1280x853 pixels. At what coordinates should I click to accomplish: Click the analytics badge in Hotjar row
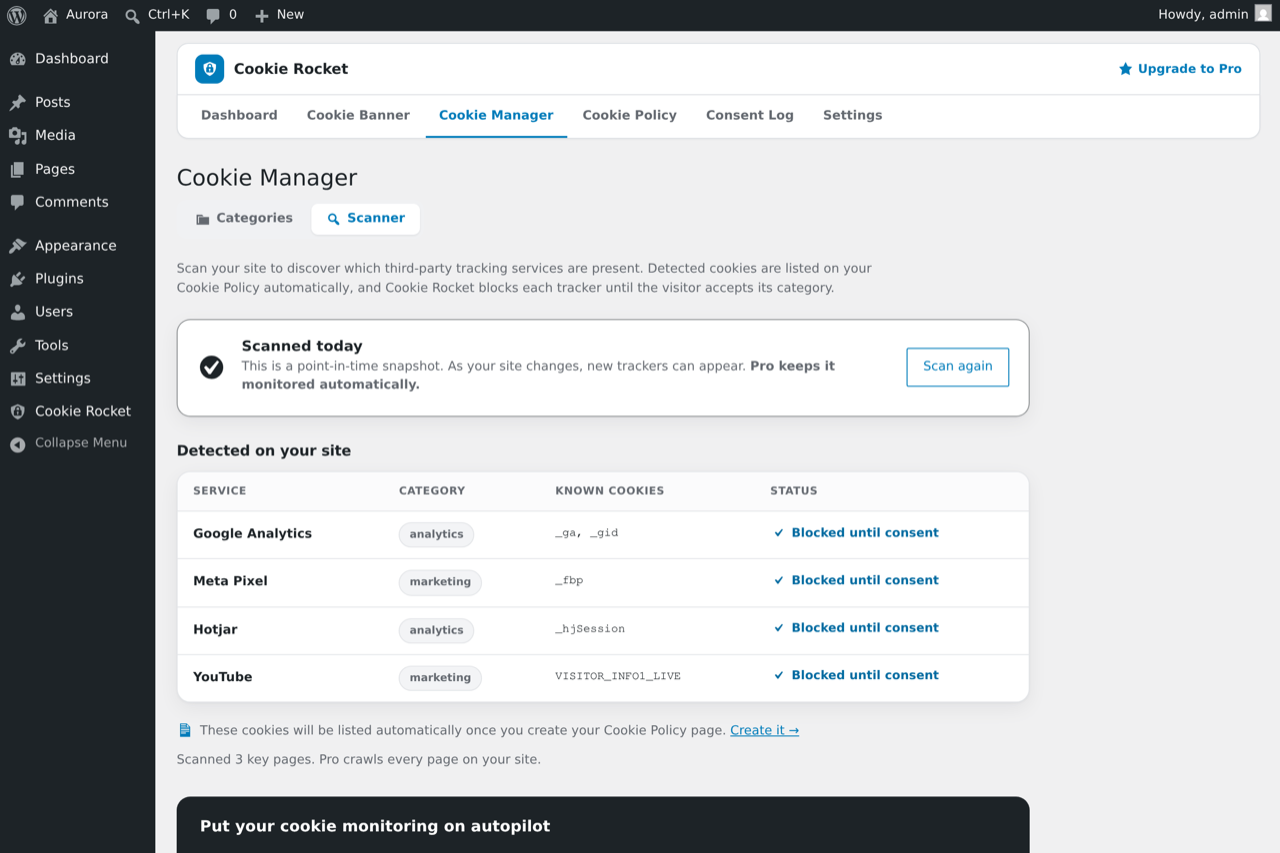pos(436,630)
